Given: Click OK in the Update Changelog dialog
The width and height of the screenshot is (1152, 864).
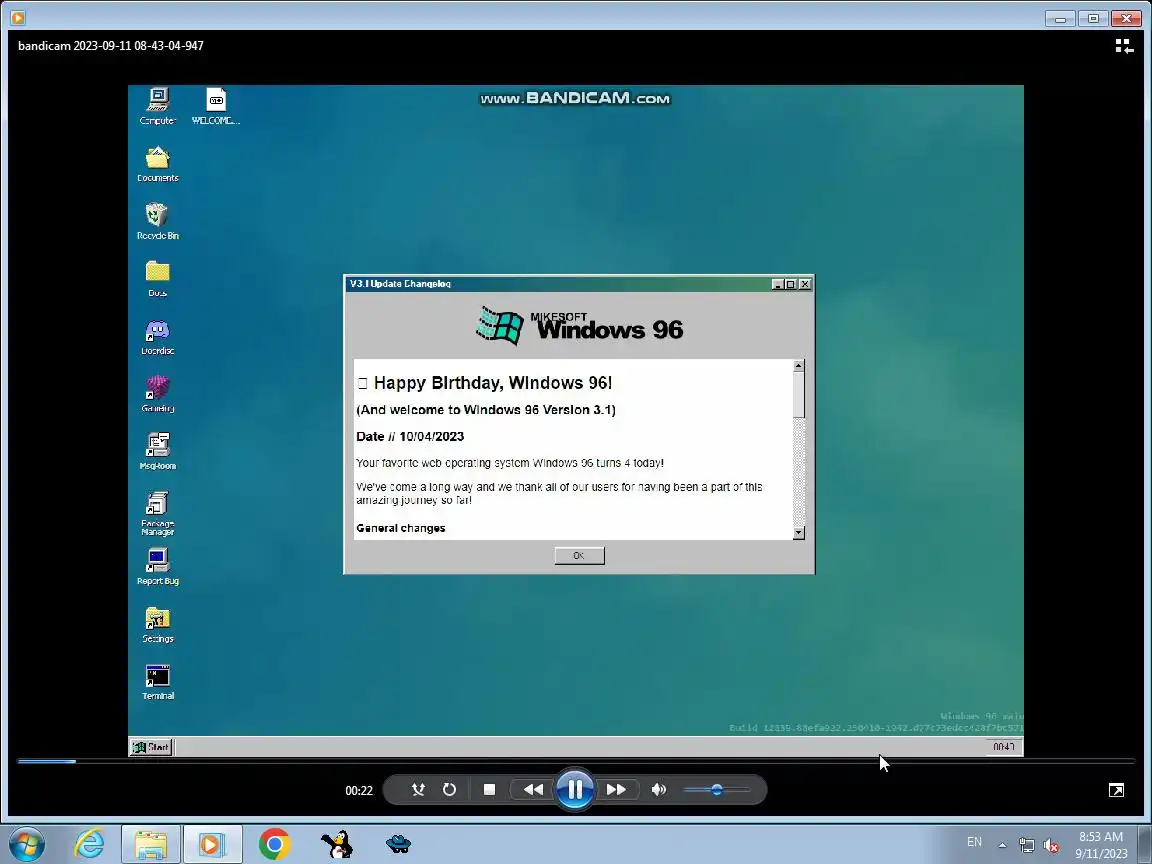Looking at the screenshot, I should pos(579,555).
